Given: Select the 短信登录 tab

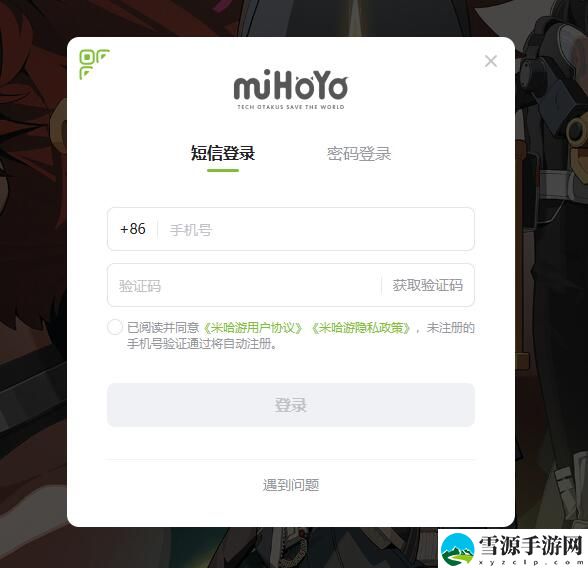Looking at the screenshot, I should tap(223, 153).
